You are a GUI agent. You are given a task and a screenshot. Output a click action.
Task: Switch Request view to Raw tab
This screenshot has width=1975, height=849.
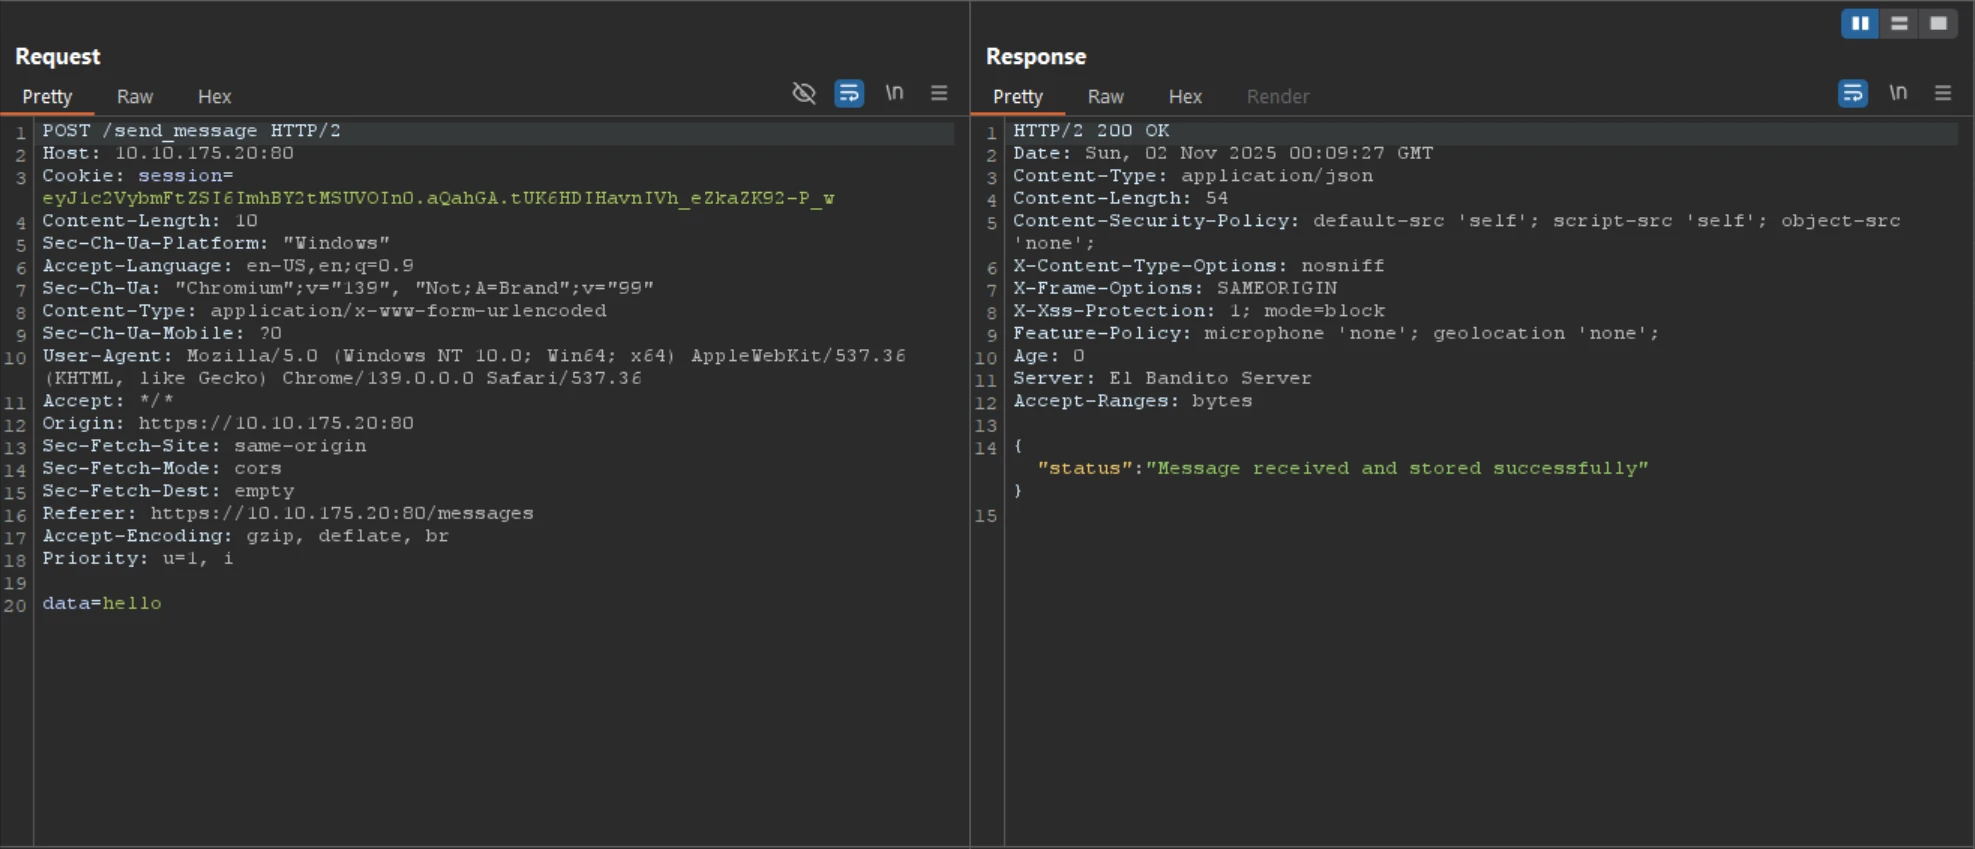pos(135,97)
